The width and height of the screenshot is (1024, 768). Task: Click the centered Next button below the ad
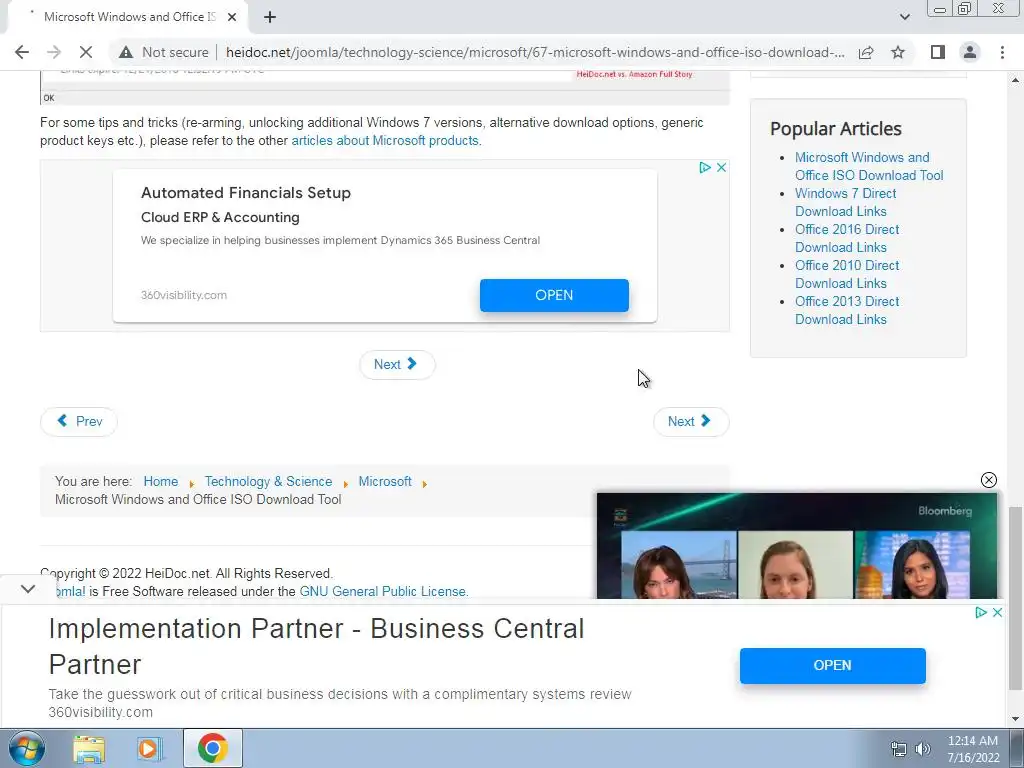point(397,364)
